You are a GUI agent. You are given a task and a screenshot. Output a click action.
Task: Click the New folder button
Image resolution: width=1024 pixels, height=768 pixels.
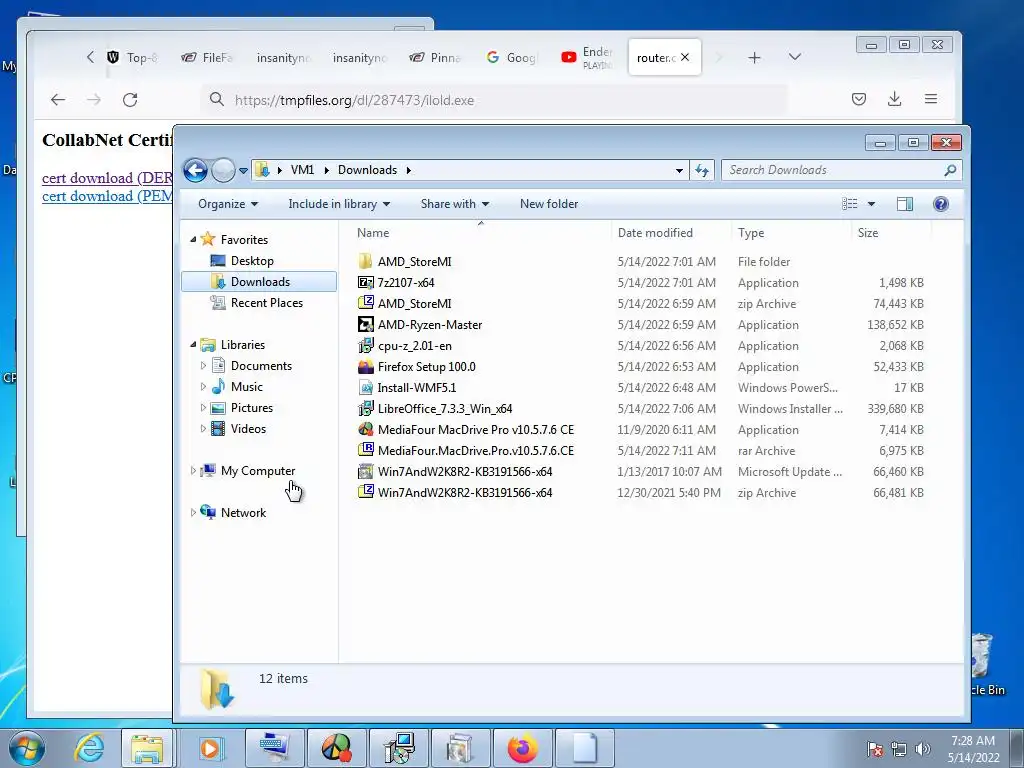click(549, 204)
